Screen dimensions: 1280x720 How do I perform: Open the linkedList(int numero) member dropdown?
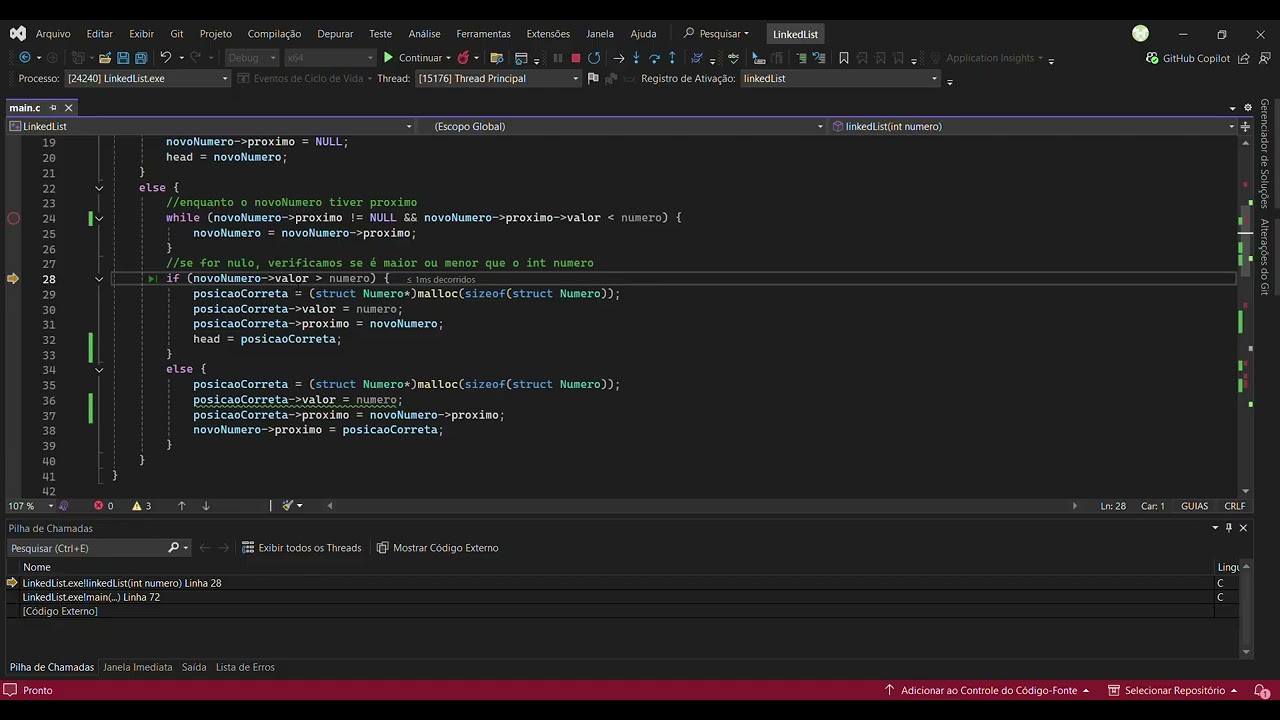pos(1034,126)
